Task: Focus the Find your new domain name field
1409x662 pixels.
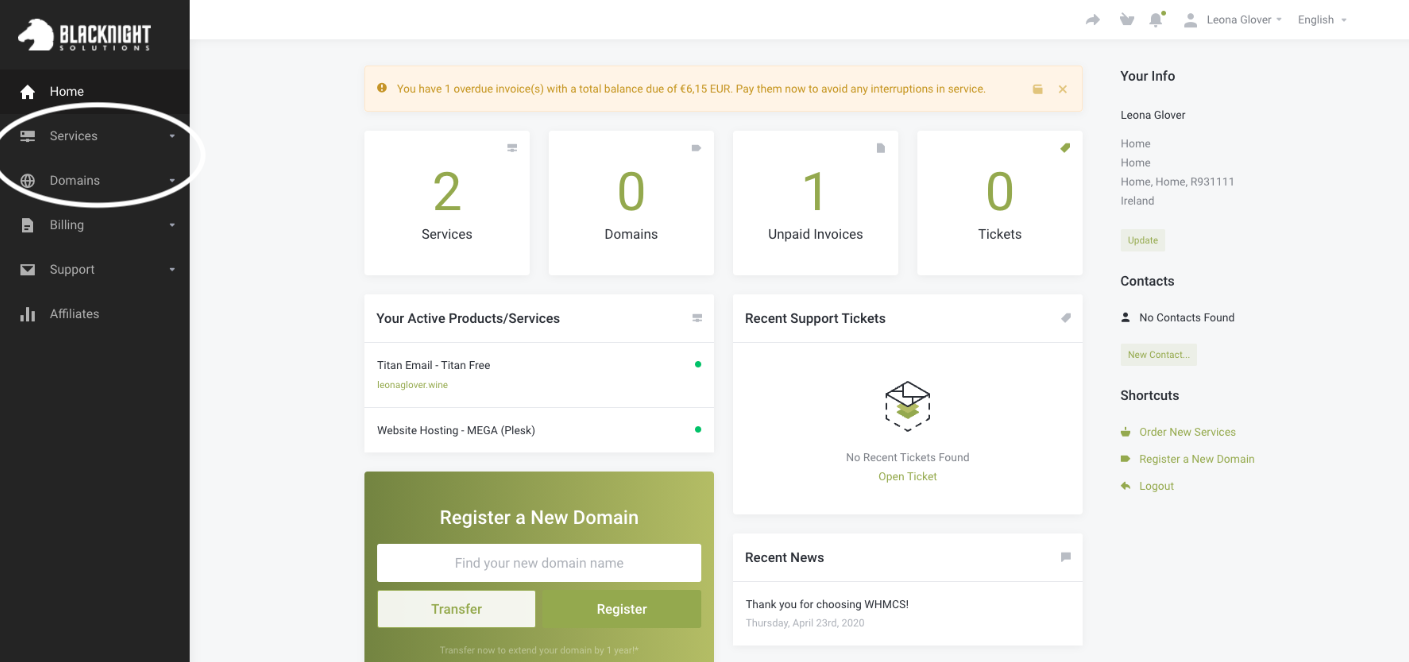Action: [538, 563]
